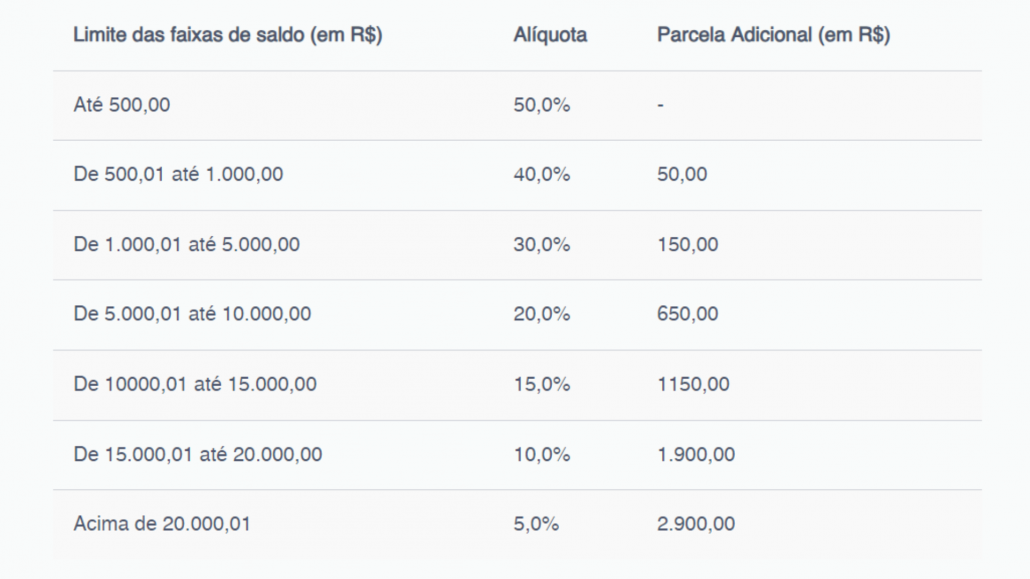Click 'De 1.000,01 até 5.000,00' row label
1030x579 pixels.
click(x=187, y=245)
